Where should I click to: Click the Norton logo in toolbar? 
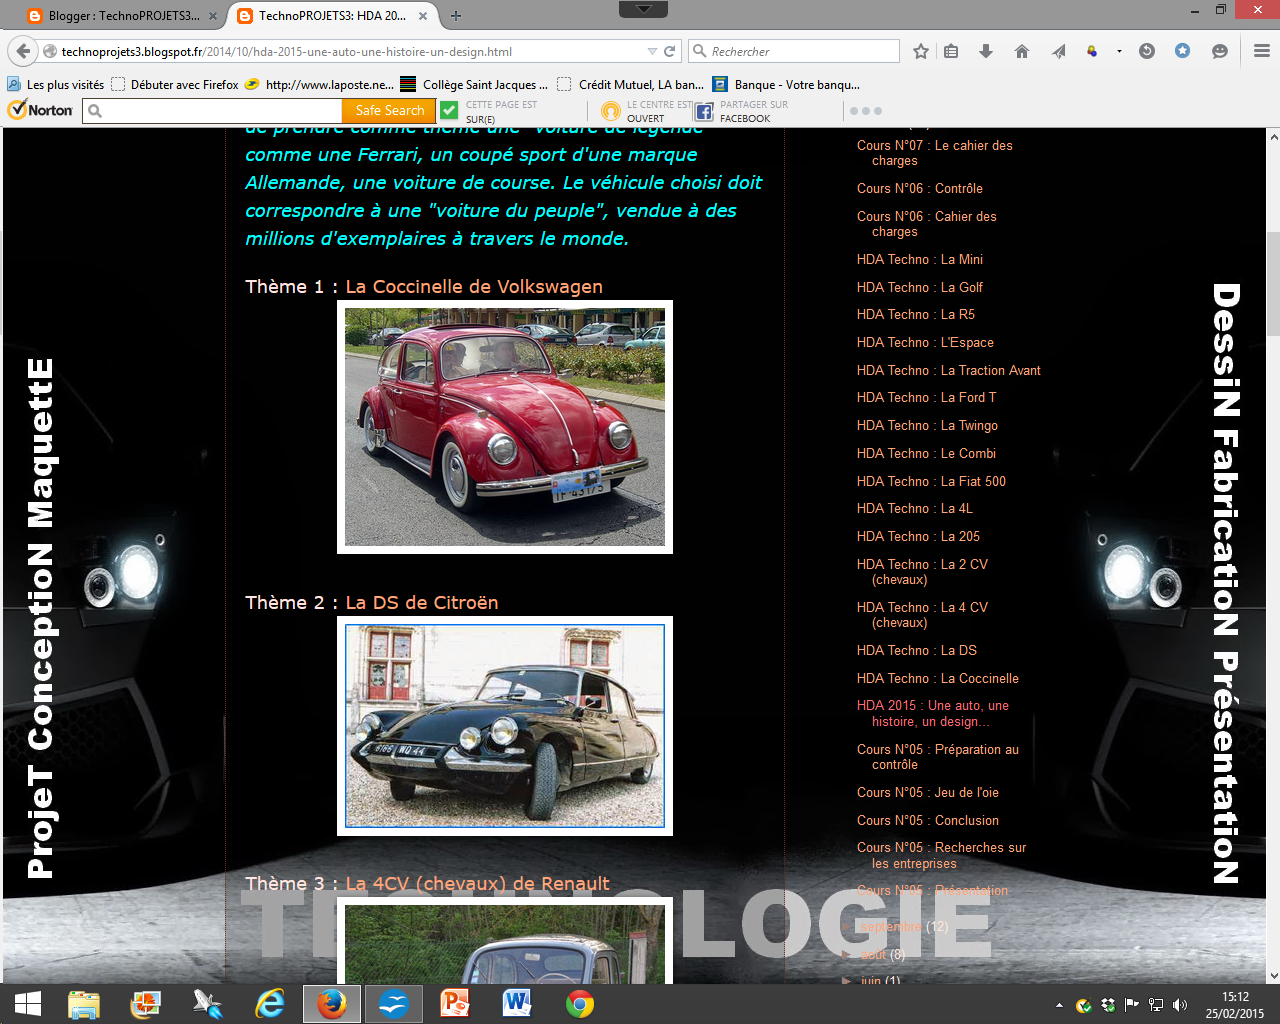[x=40, y=110]
